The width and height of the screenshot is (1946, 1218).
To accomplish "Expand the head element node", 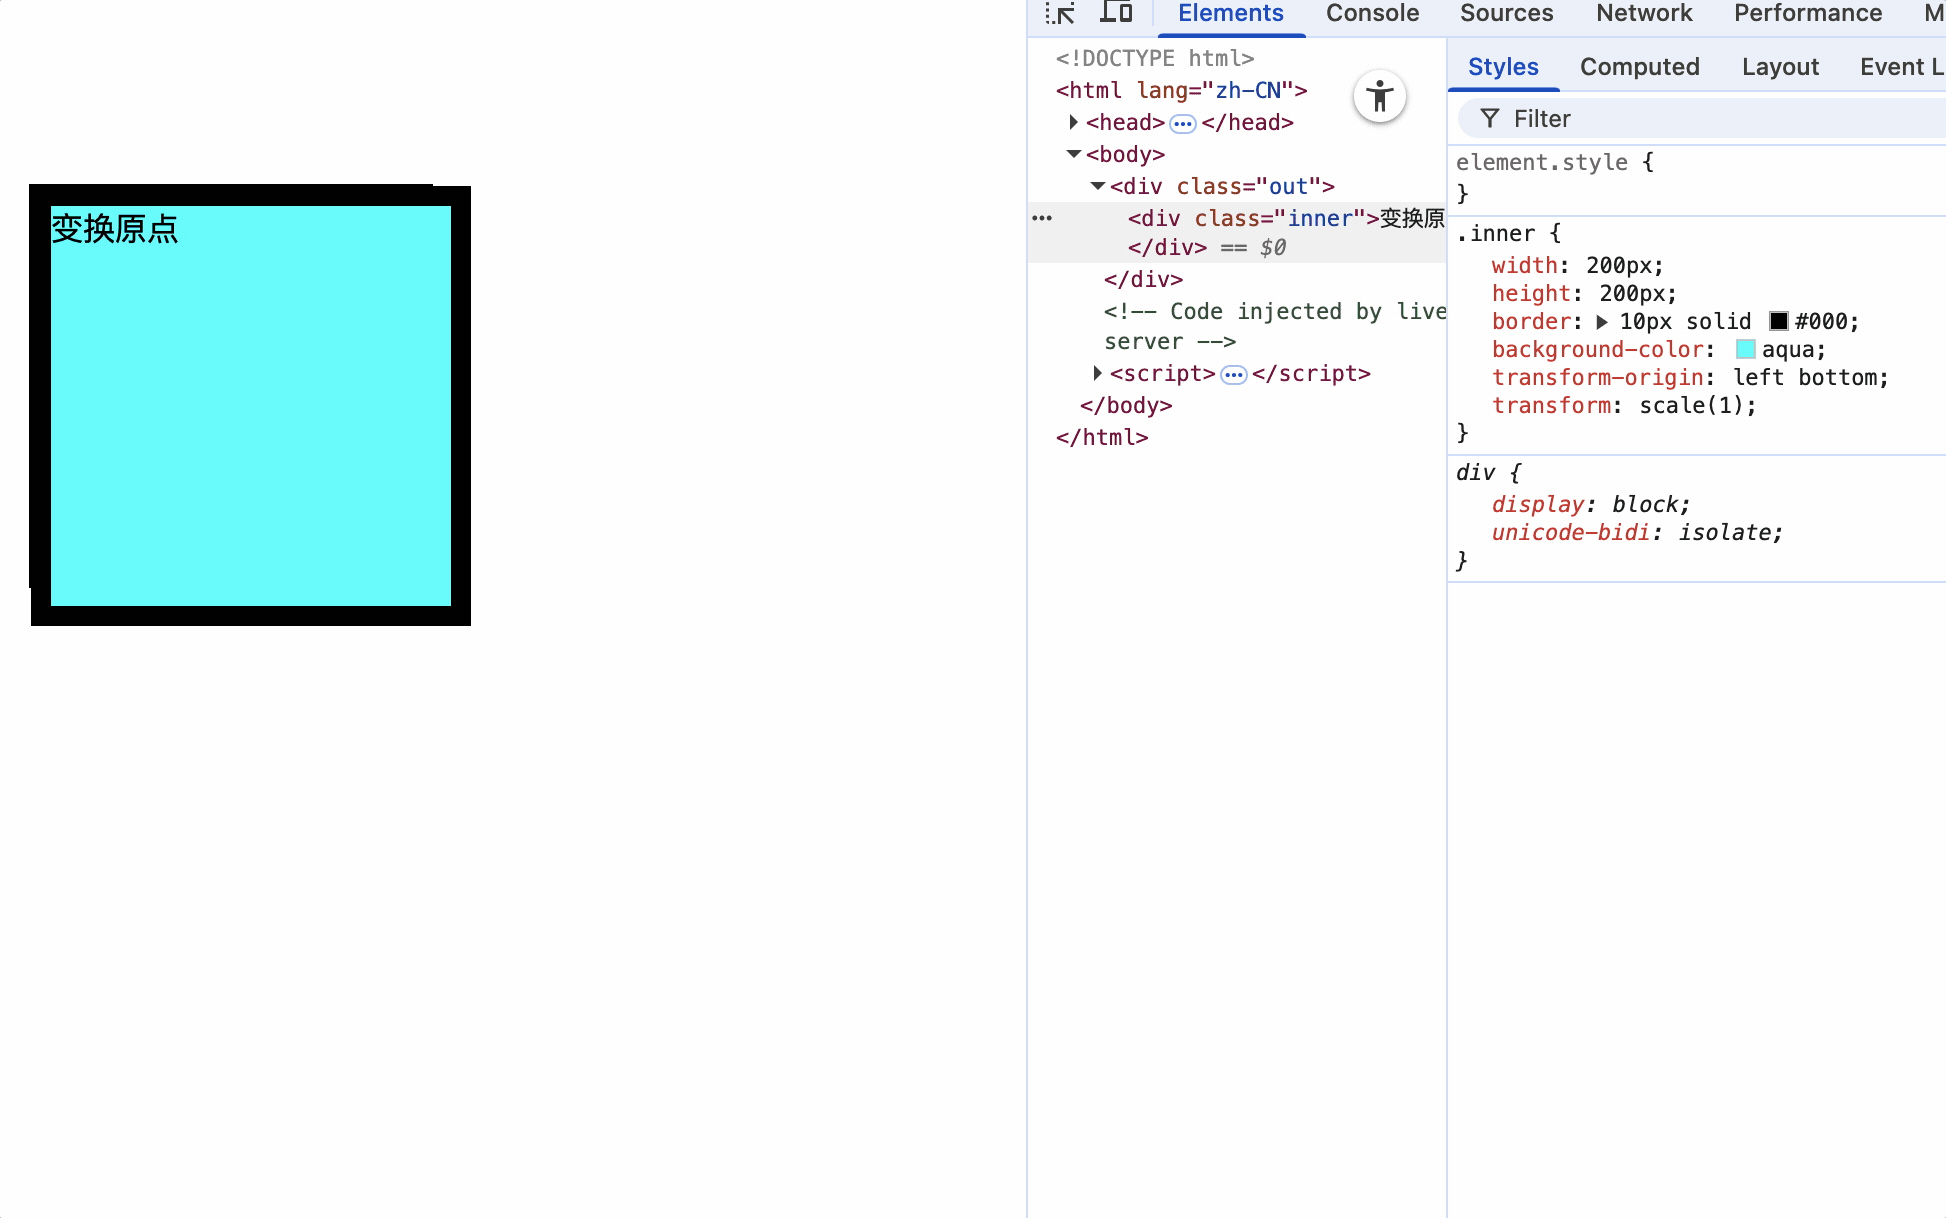I will [1073, 122].
